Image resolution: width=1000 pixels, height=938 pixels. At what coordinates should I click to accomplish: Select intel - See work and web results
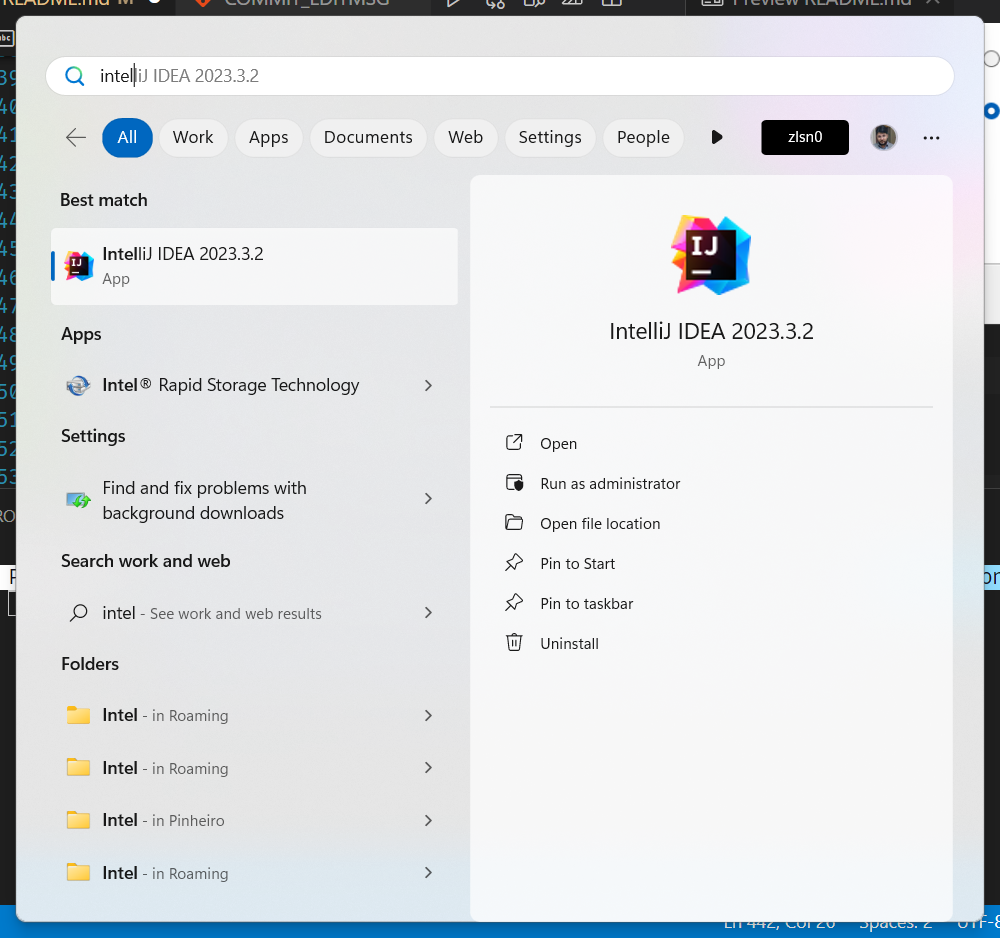coord(212,613)
